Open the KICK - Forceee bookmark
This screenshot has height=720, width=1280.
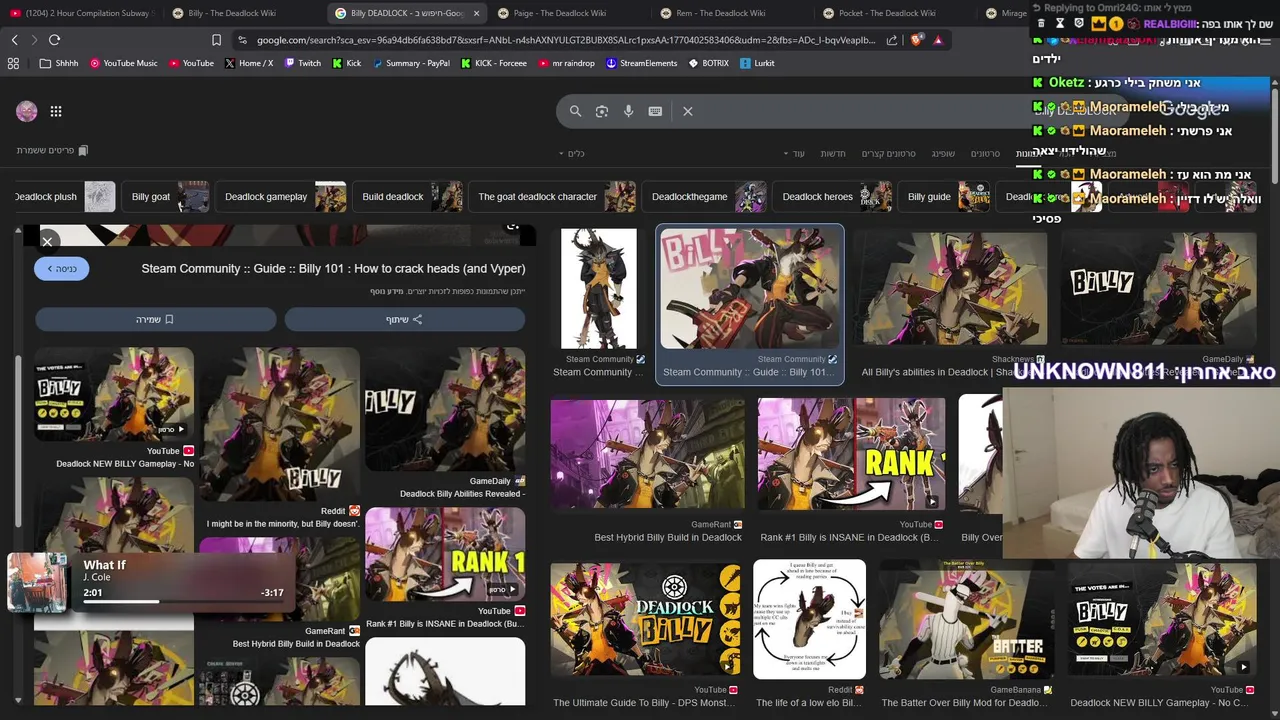pos(493,63)
